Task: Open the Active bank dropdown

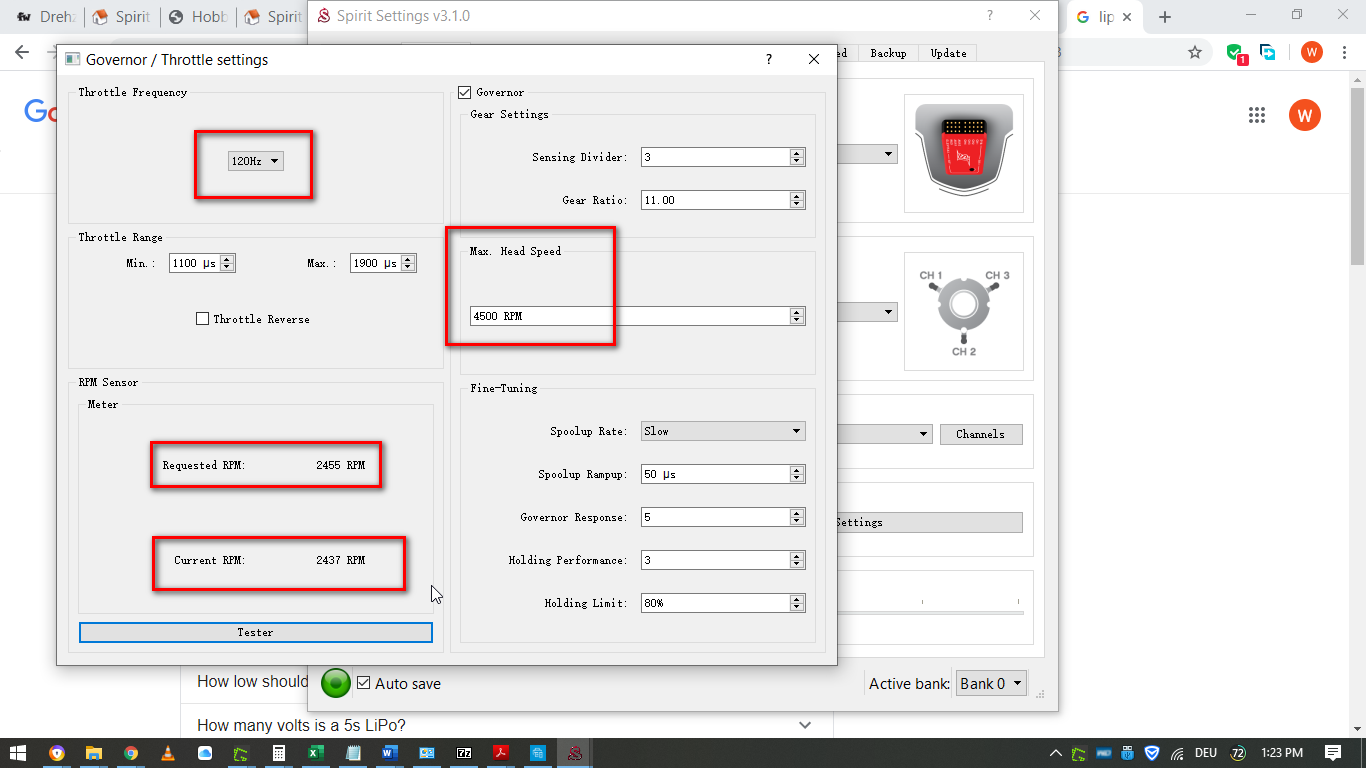Action: click(991, 684)
